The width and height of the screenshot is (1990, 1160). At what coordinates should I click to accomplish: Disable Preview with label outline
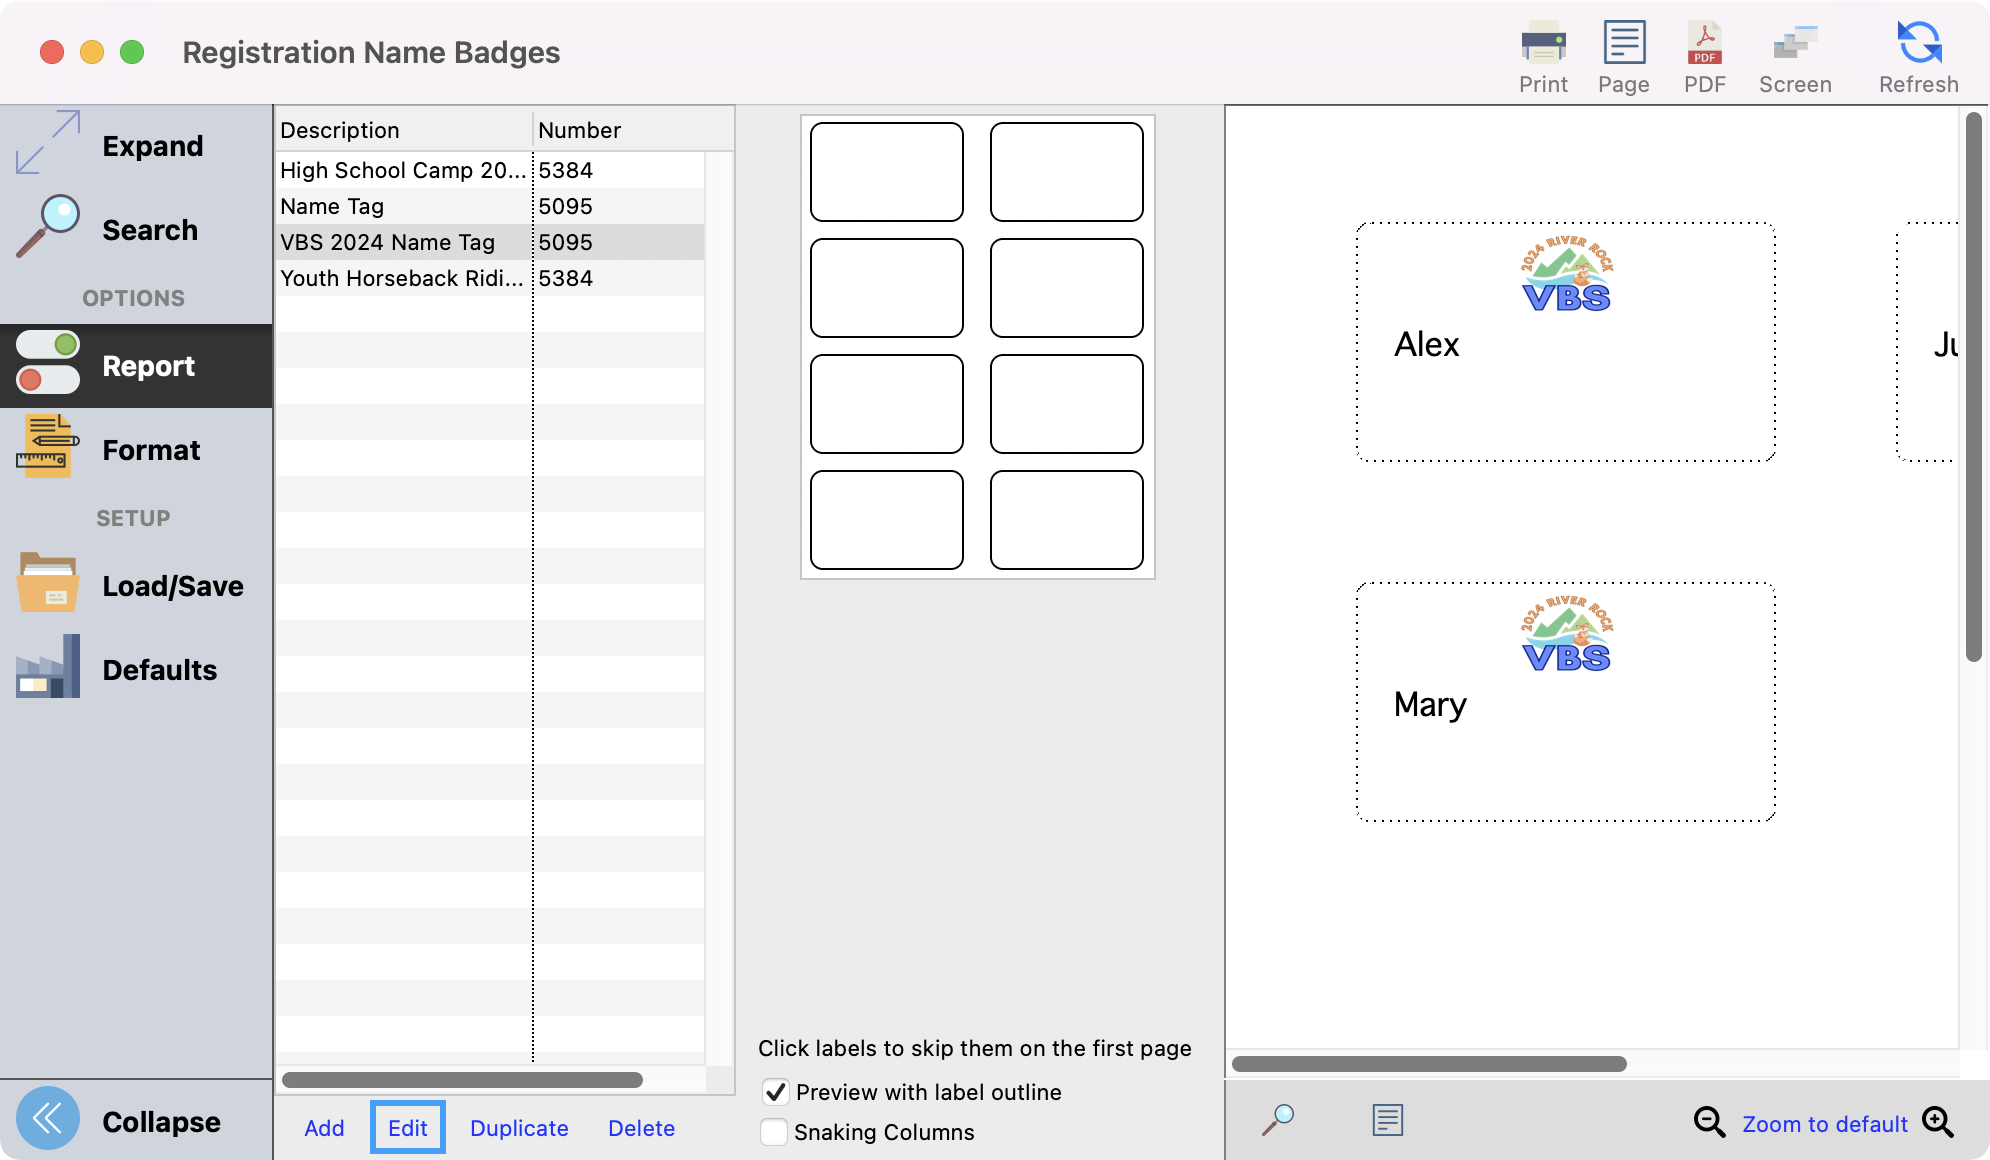click(x=776, y=1092)
